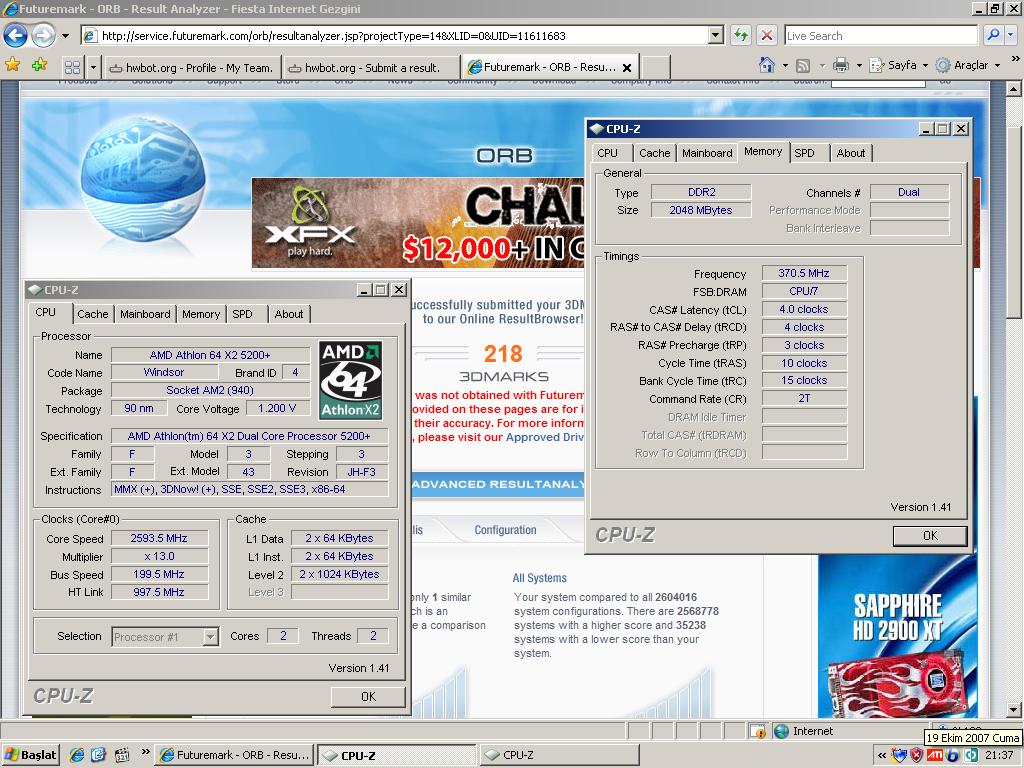This screenshot has width=1024, height=768.
Task: Refresh the page with the green arrows icon
Action: [x=741, y=35]
